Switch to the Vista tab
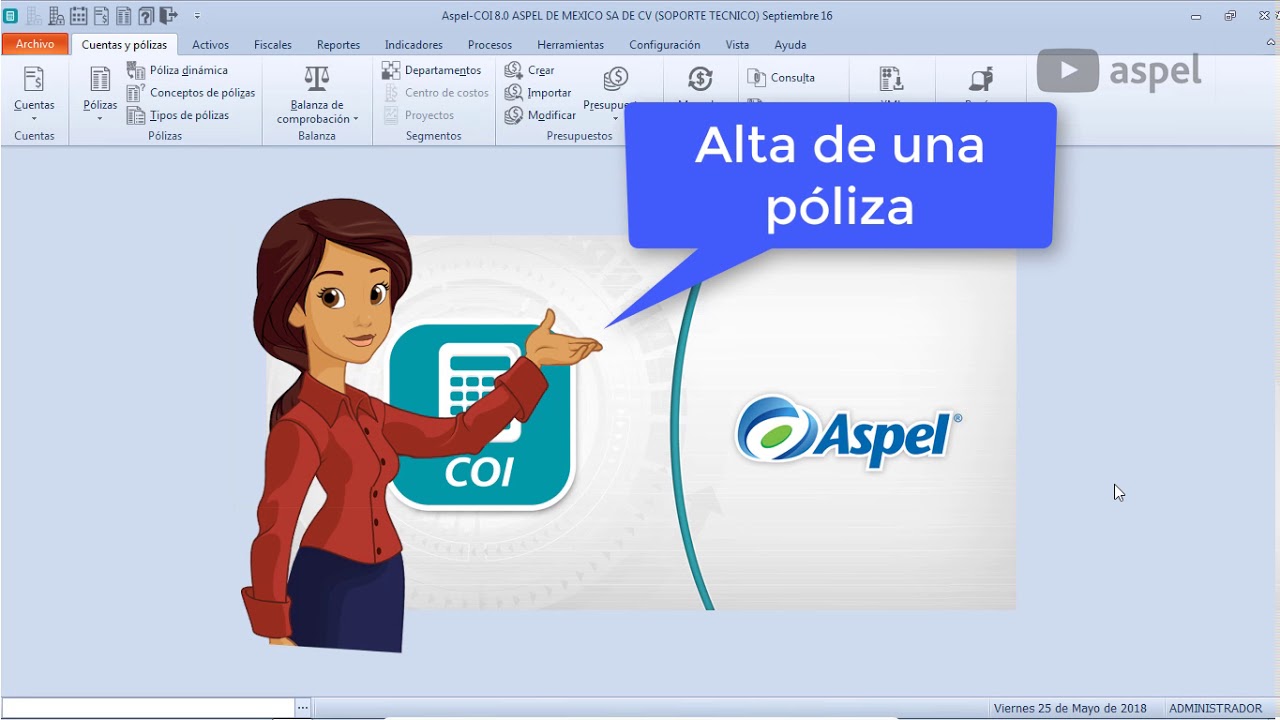Image resolution: width=1280 pixels, height=720 pixels. click(737, 45)
